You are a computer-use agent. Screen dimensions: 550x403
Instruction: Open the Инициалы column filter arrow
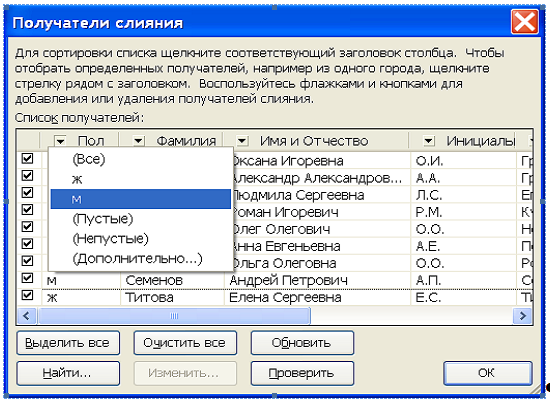tap(428, 141)
